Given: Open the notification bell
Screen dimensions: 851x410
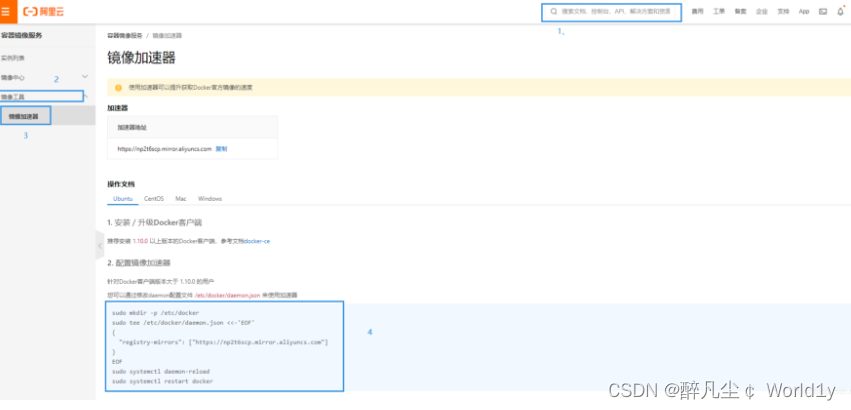Looking at the screenshot, I should click(x=841, y=11).
